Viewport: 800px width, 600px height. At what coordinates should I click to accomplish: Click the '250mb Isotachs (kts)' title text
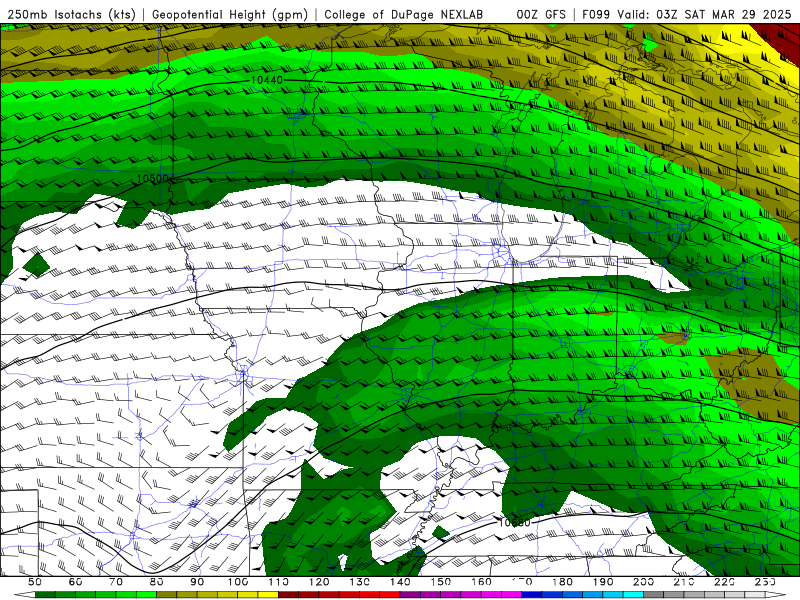point(72,14)
